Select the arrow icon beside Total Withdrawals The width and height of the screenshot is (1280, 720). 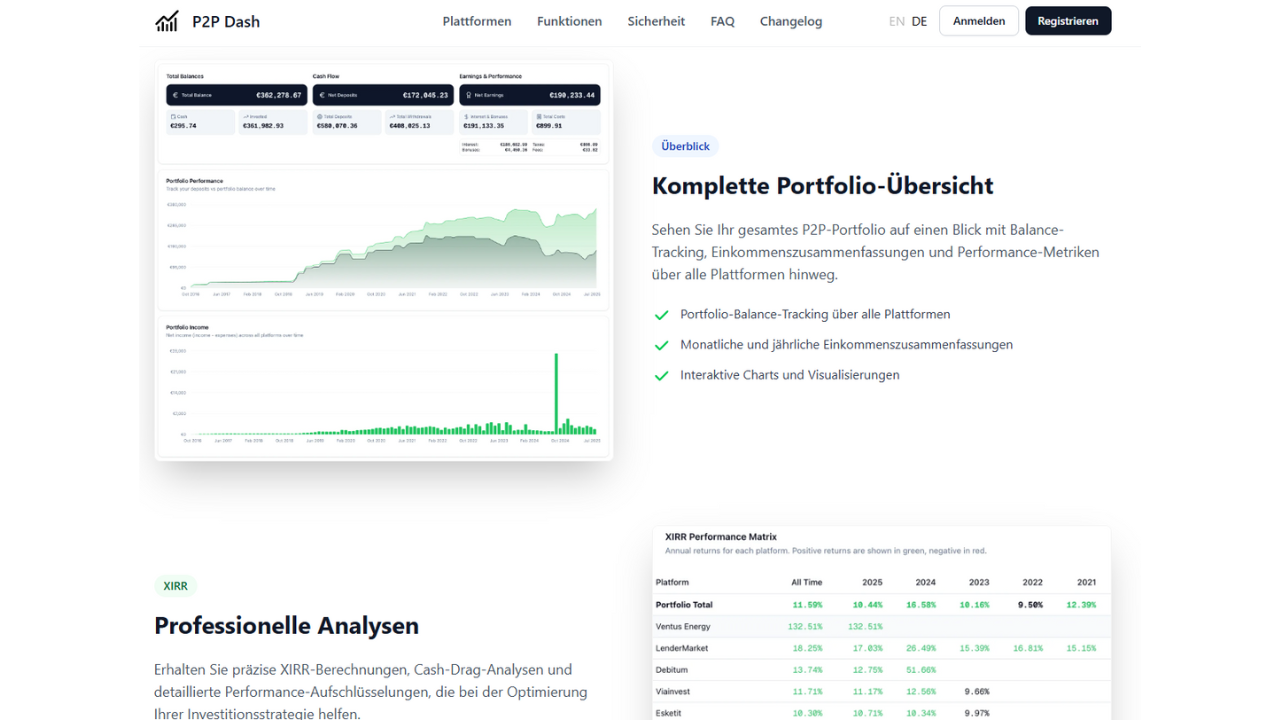tap(391, 116)
